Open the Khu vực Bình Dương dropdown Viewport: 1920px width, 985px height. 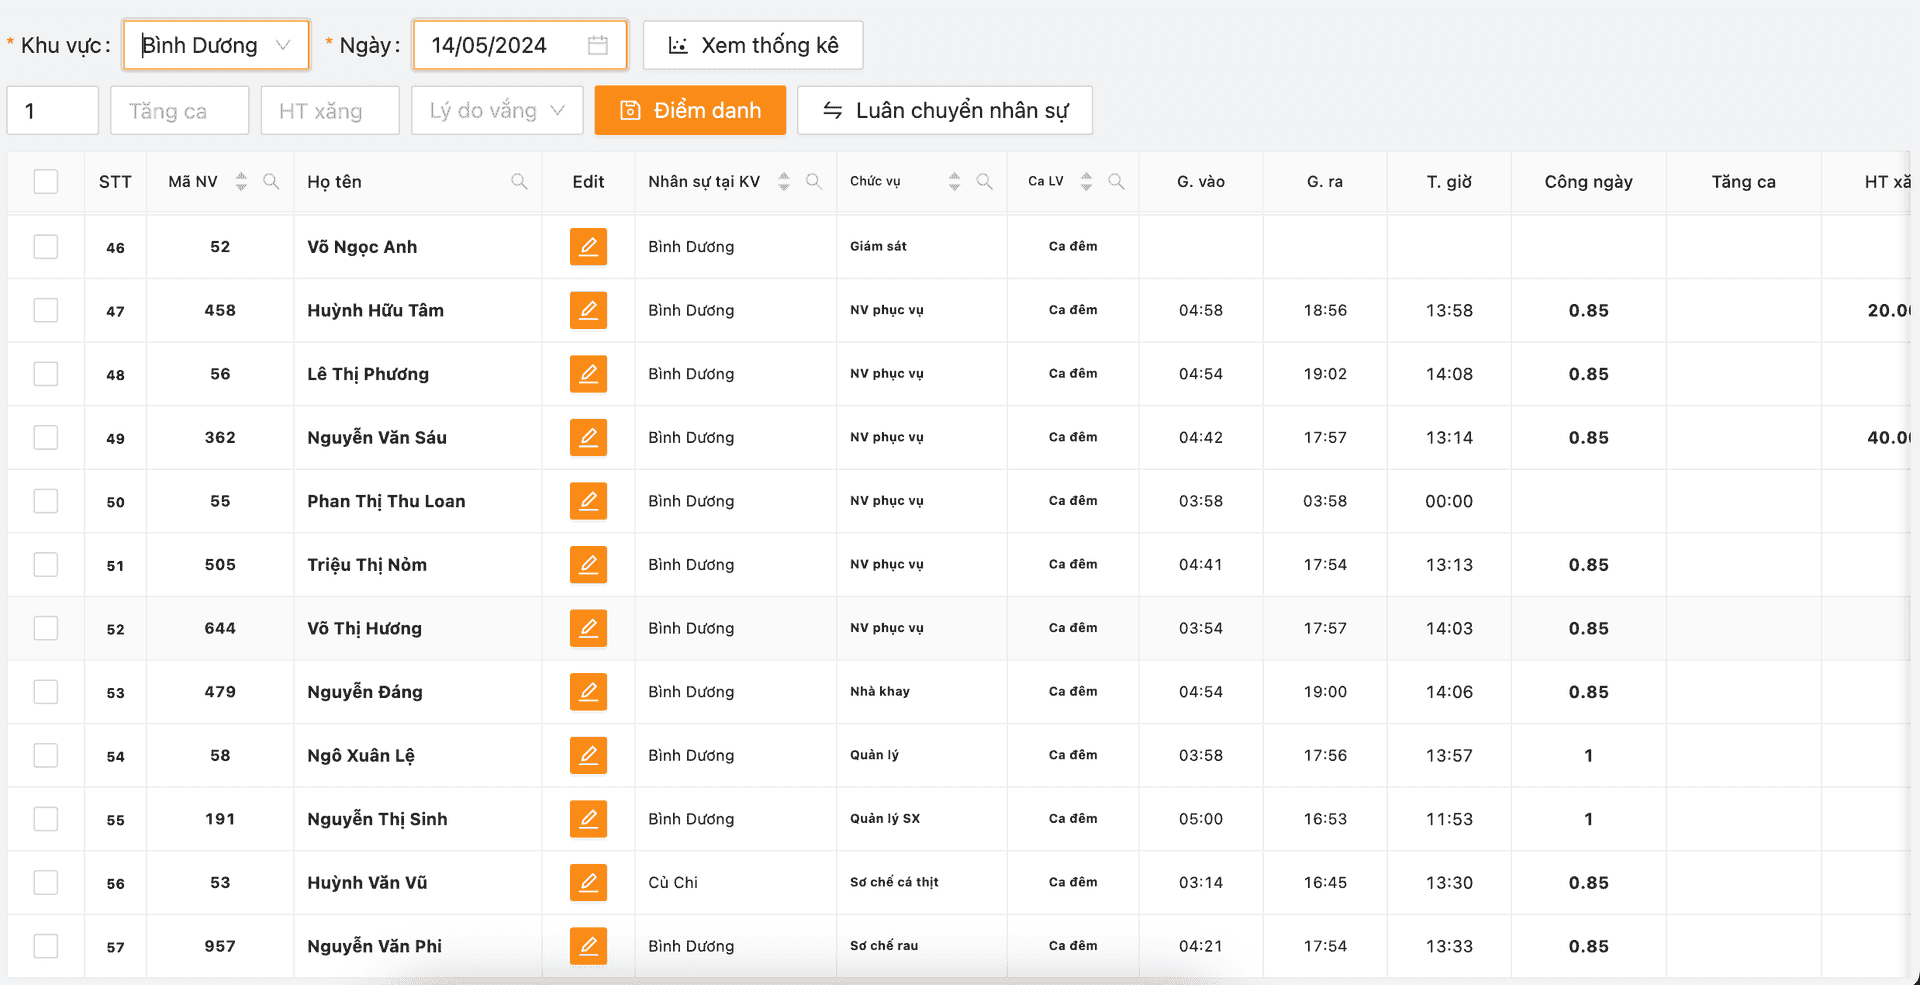tap(216, 45)
